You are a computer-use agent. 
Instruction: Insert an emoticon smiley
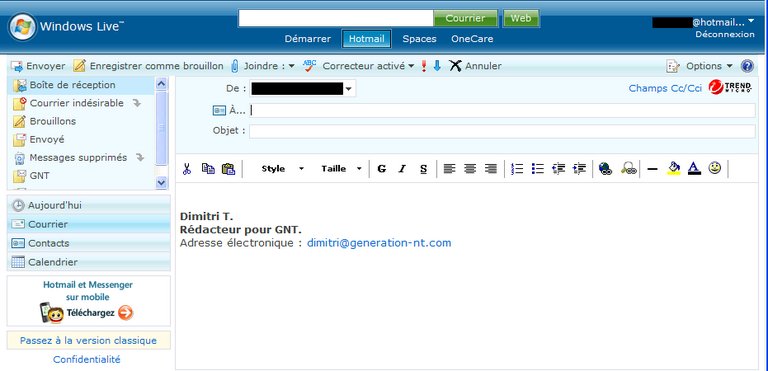[x=715, y=169]
